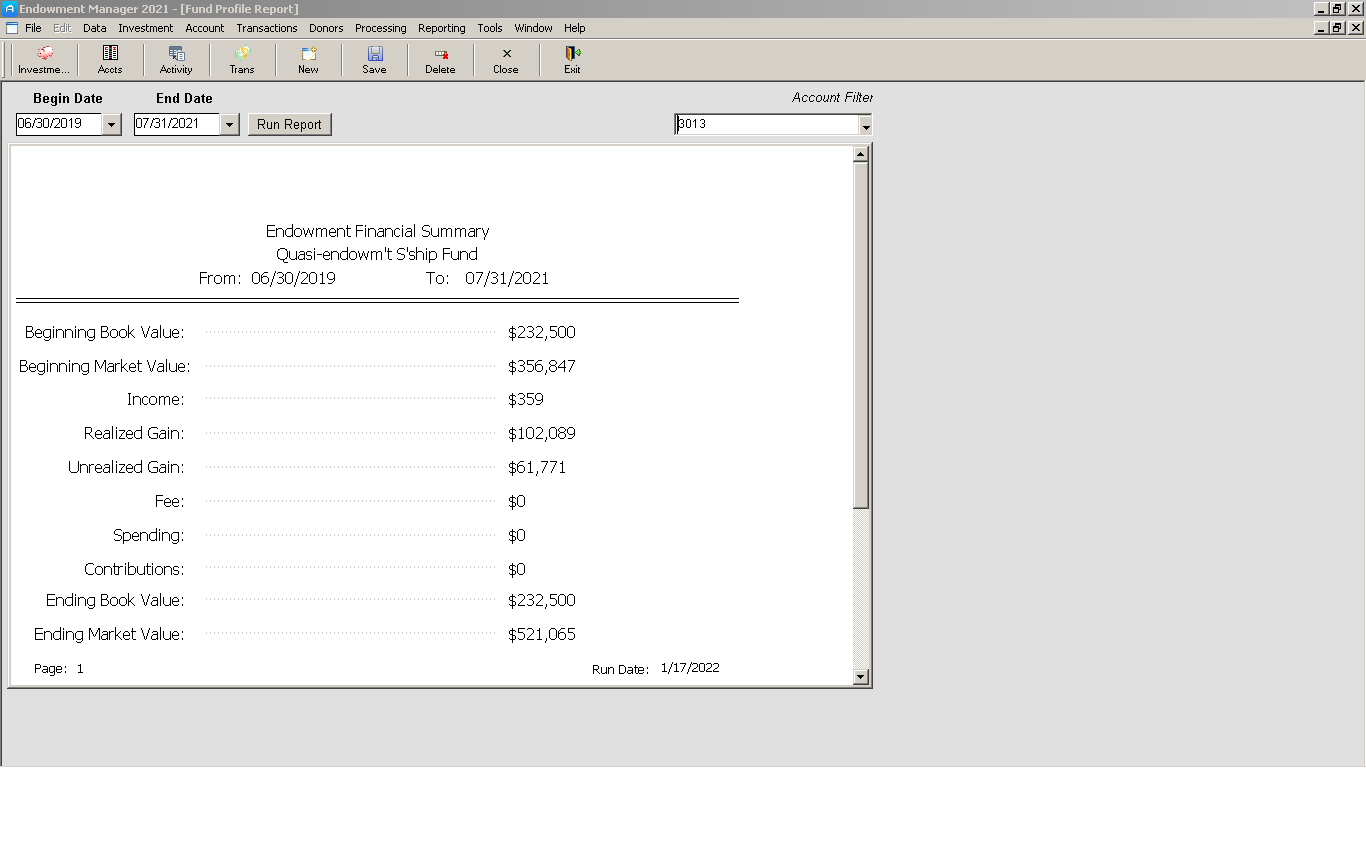This screenshot has height=850, width=1366.
Task: Open the Donors menu
Action: (x=326, y=28)
